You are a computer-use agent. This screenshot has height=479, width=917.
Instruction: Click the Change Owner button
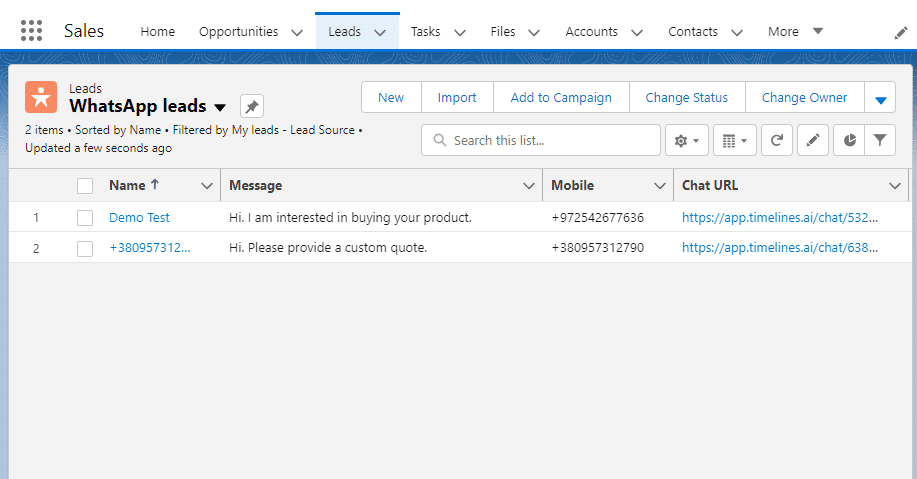805,97
